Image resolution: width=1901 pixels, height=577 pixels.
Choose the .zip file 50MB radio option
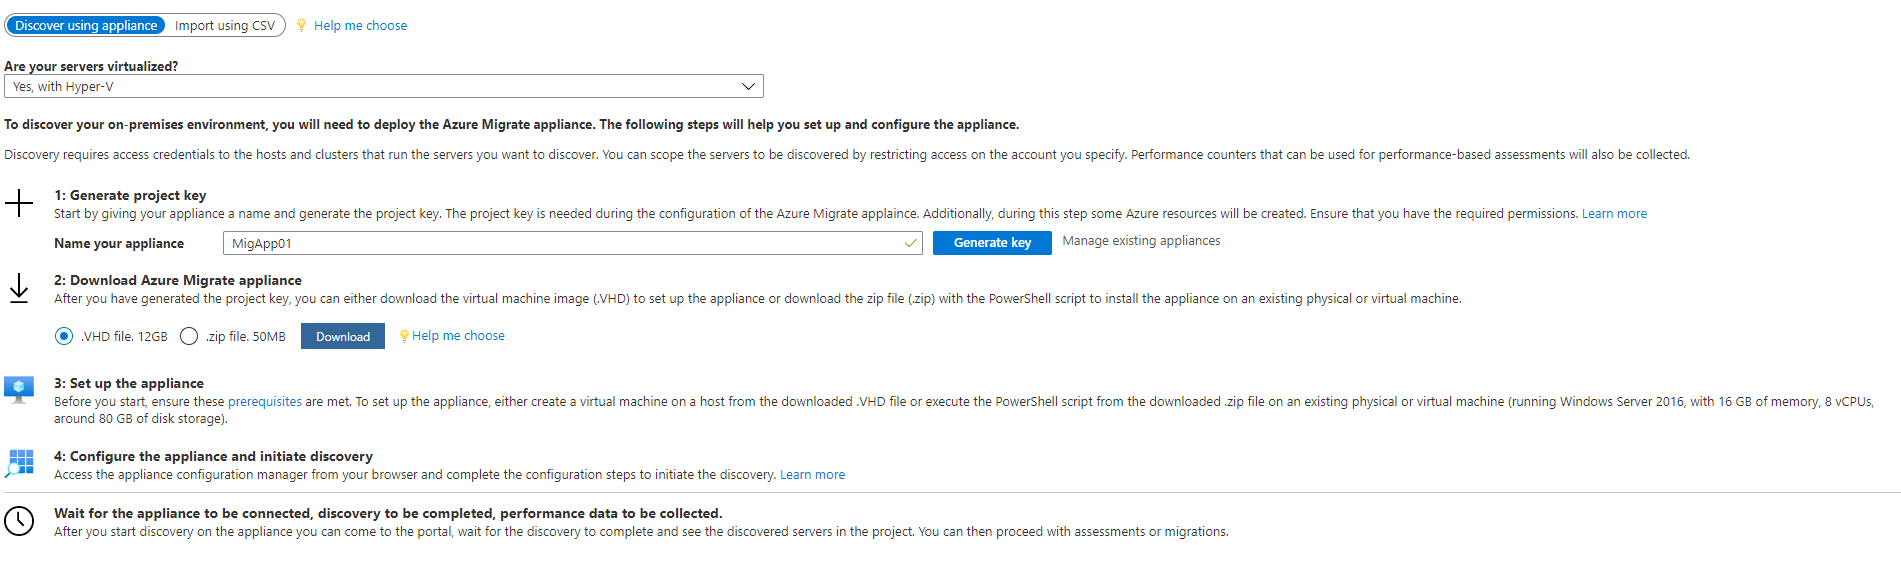pos(189,336)
